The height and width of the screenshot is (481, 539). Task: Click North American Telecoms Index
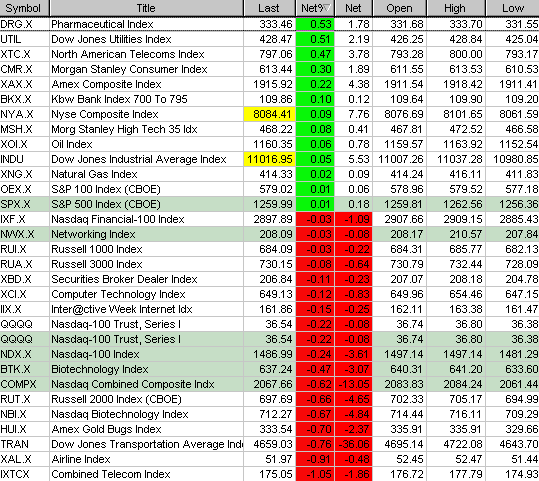[x=128, y=54]
